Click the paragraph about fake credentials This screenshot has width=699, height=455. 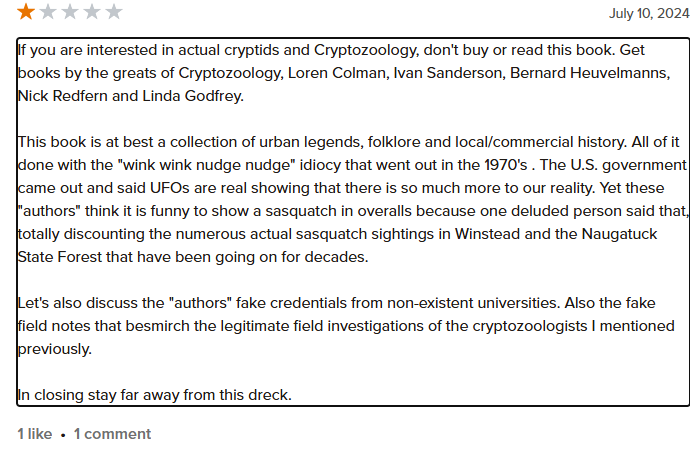tap(346, 326)
